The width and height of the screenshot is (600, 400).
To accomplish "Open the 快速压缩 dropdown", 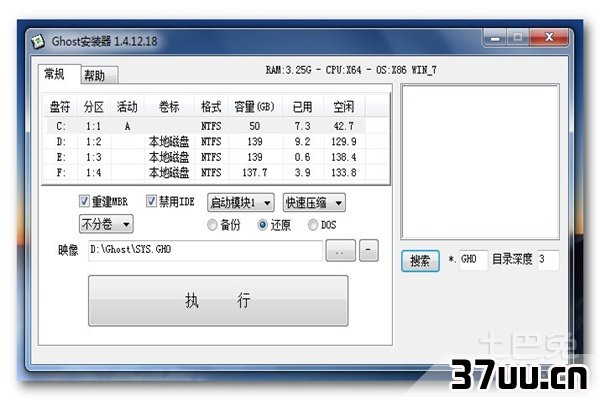I will point(314,202).
